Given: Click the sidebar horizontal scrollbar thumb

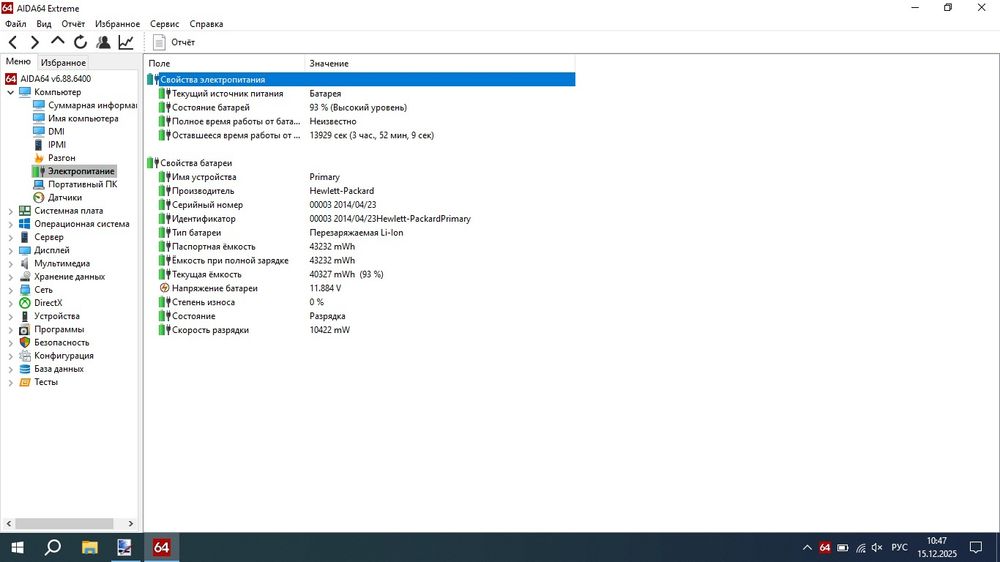Looking at the screenshot, I should (64, 523).
